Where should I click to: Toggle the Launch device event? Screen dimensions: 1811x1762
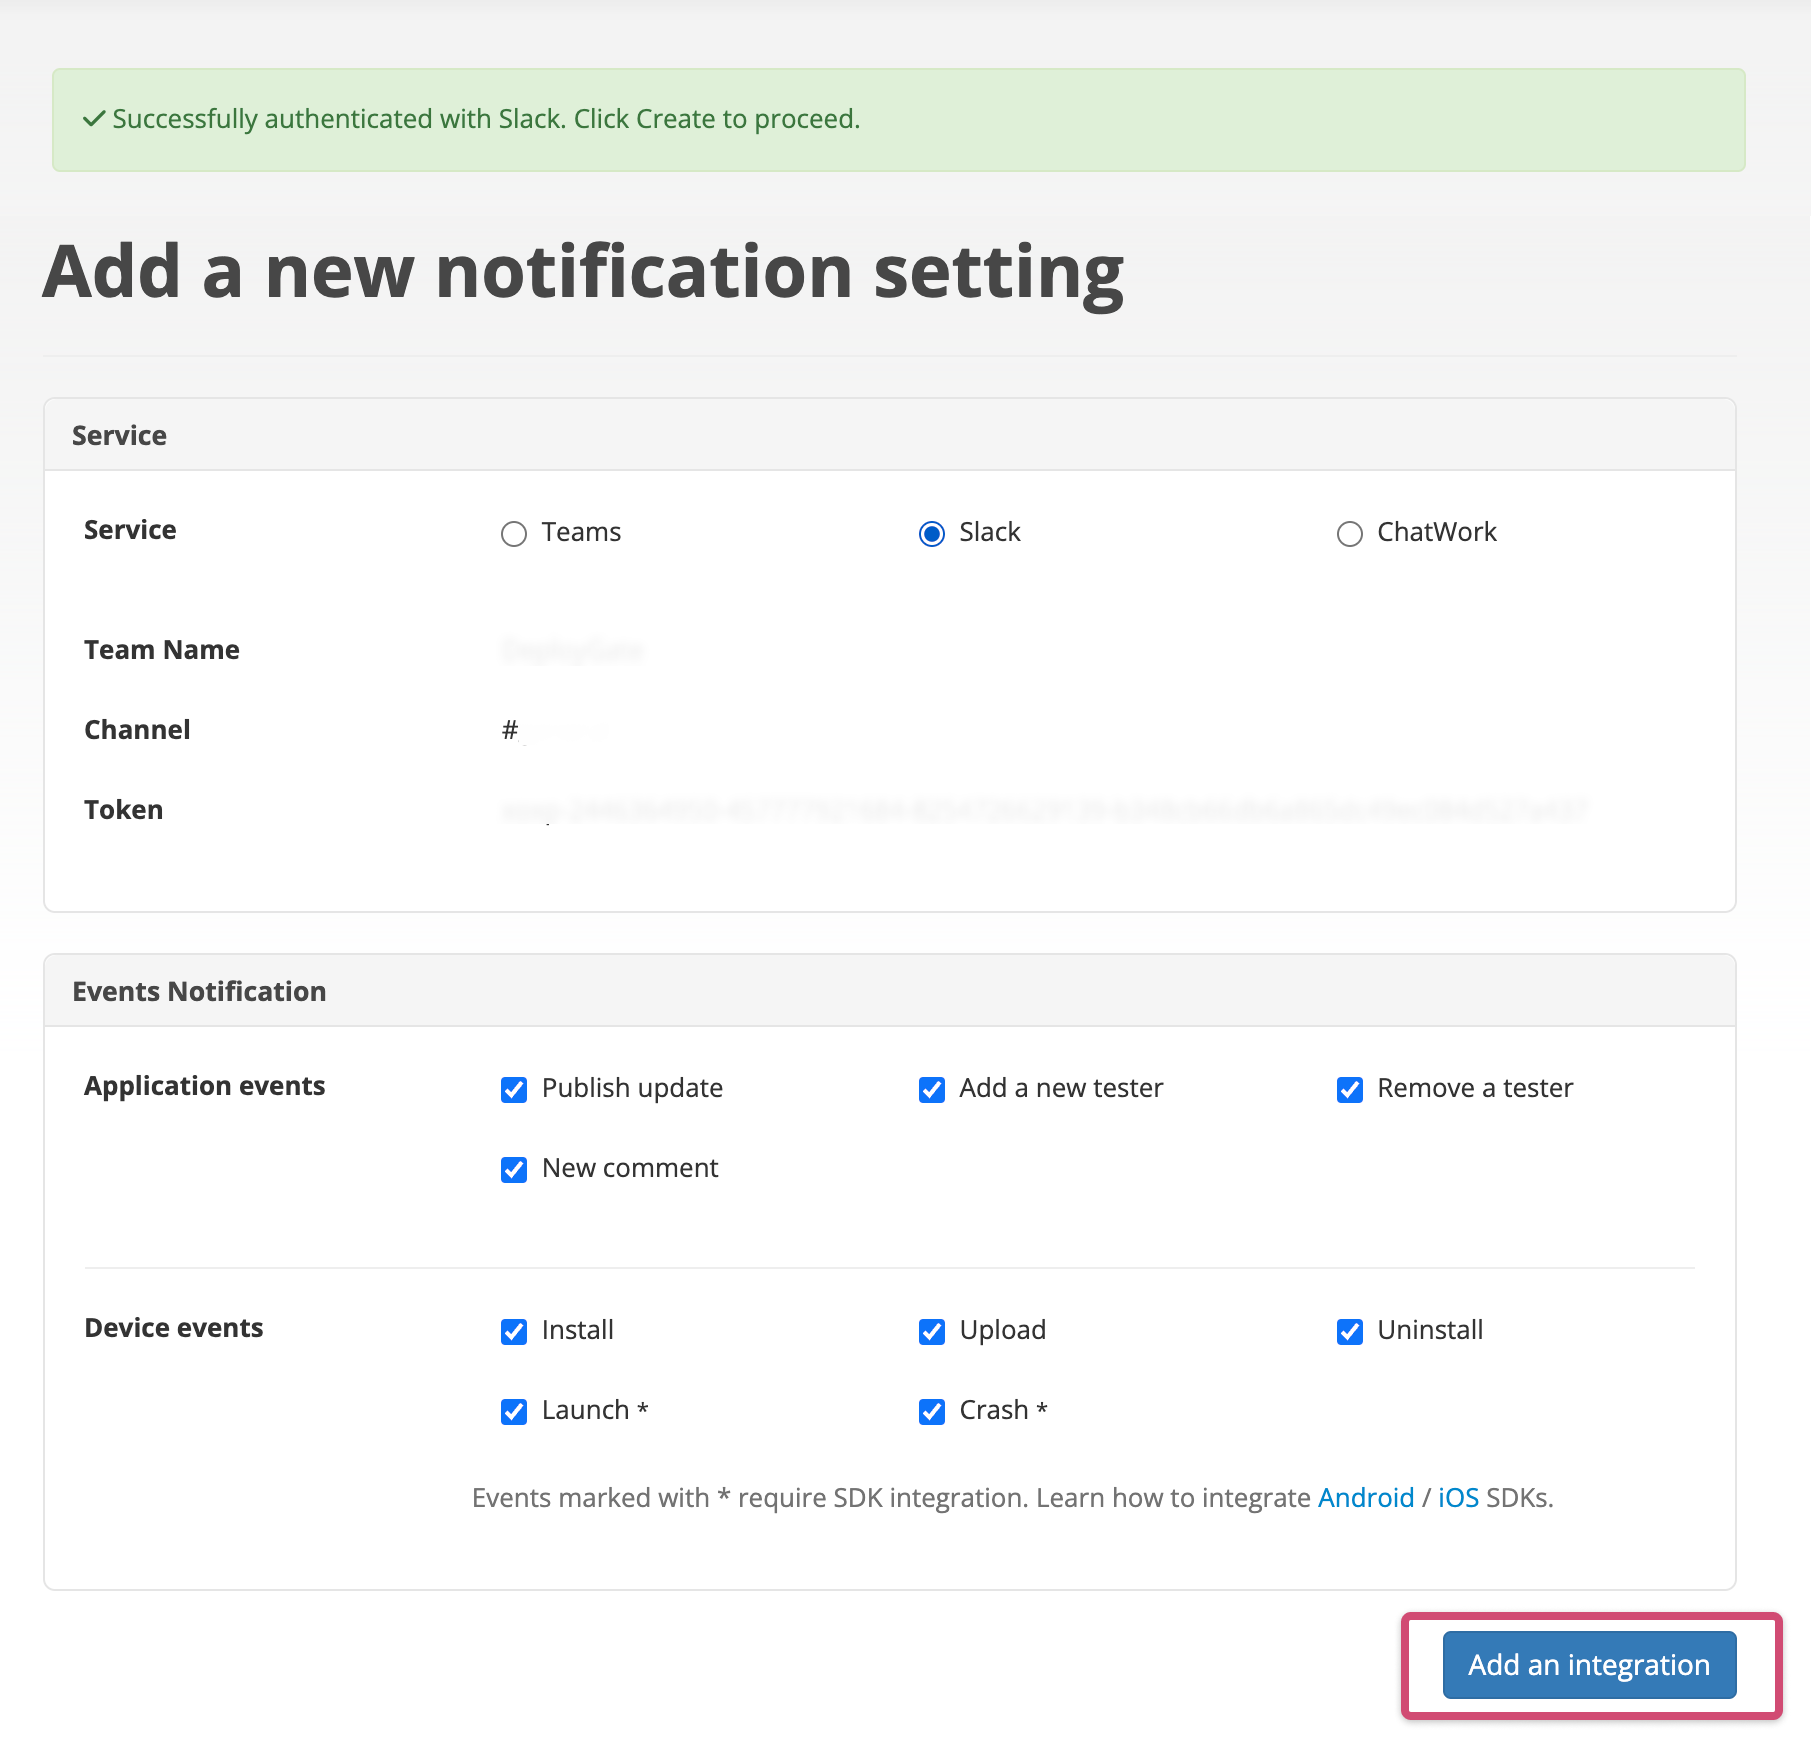click(x=513, y=1411)
